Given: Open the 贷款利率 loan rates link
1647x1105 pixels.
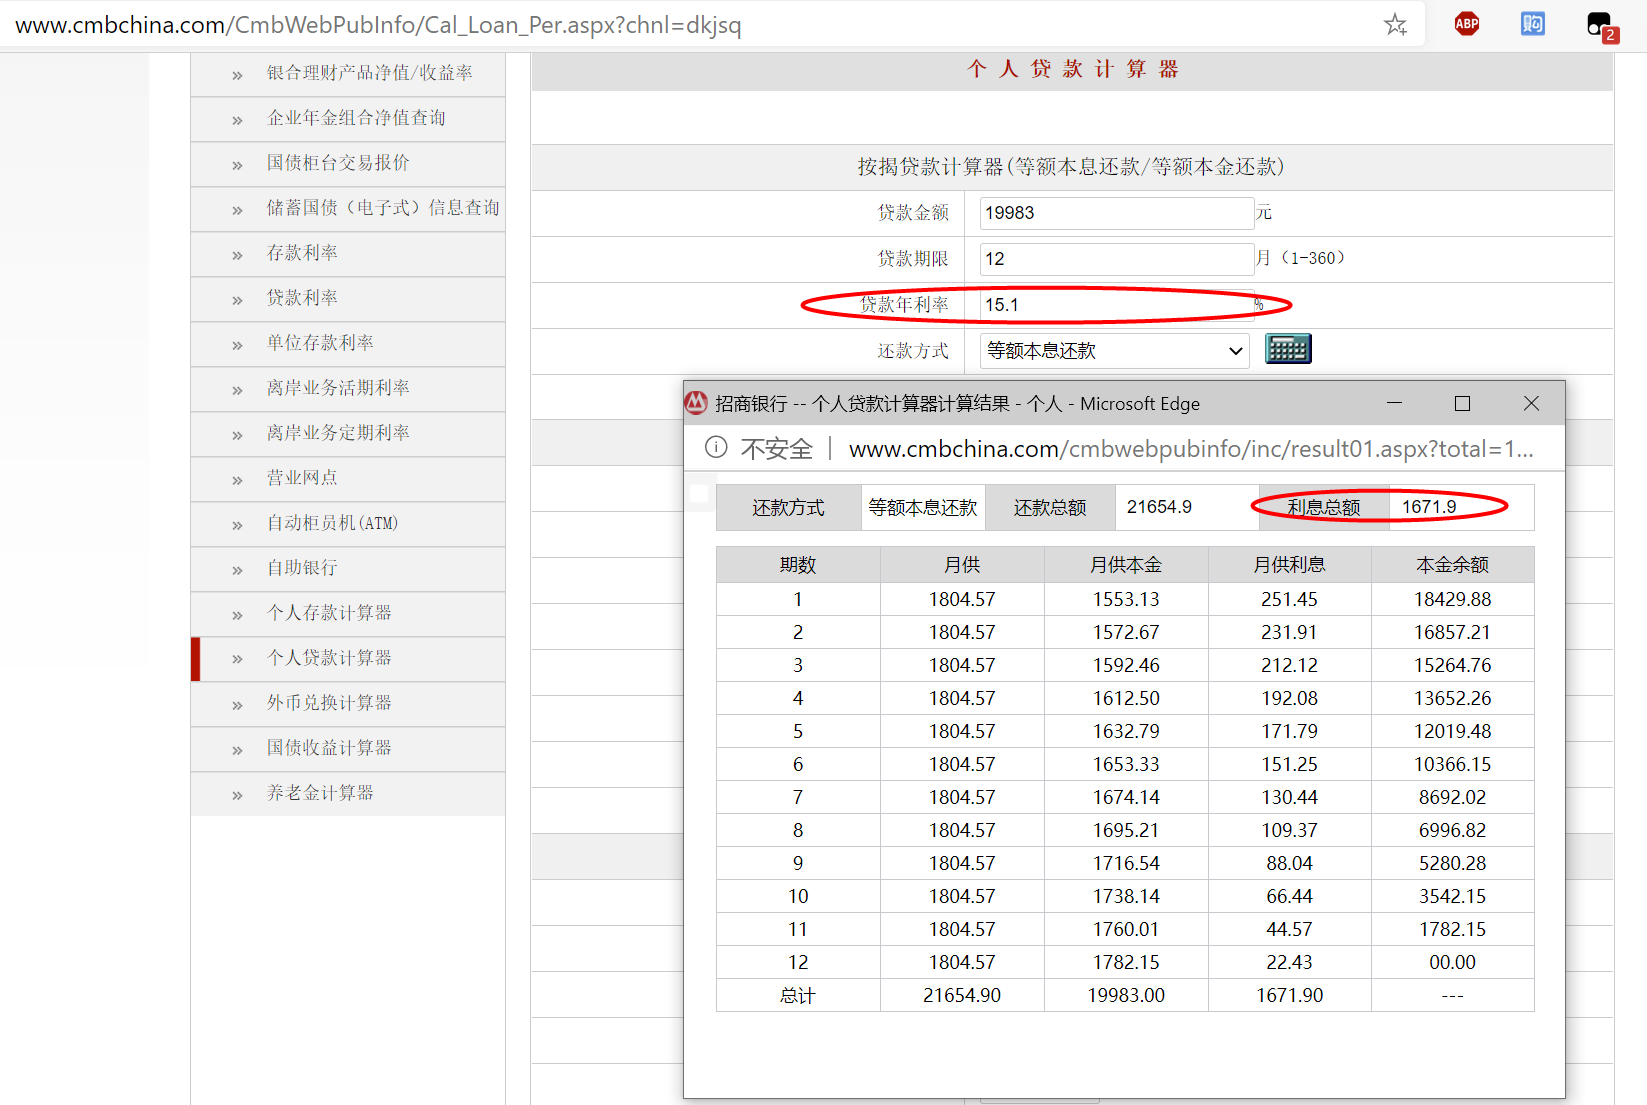Looking at the screenshot, I should click(x=302, y=298).
